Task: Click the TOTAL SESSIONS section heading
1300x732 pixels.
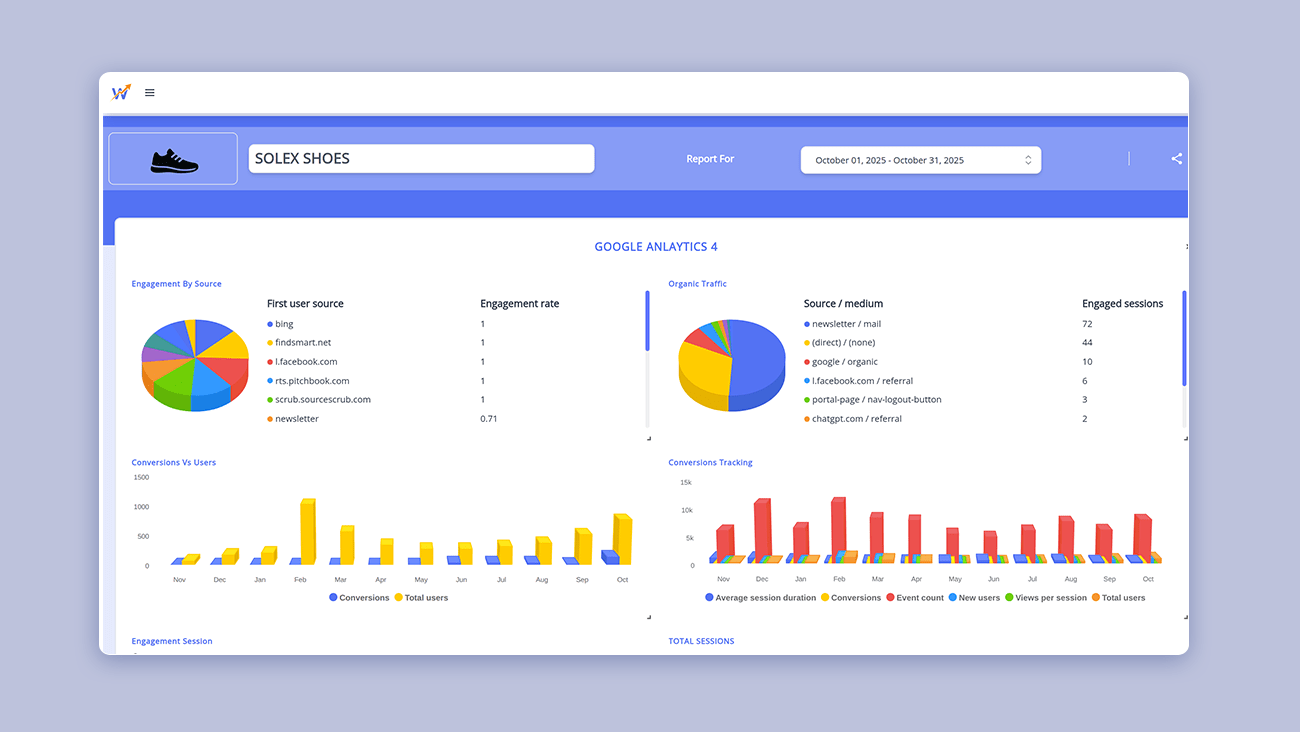Action: coord(701,641)
